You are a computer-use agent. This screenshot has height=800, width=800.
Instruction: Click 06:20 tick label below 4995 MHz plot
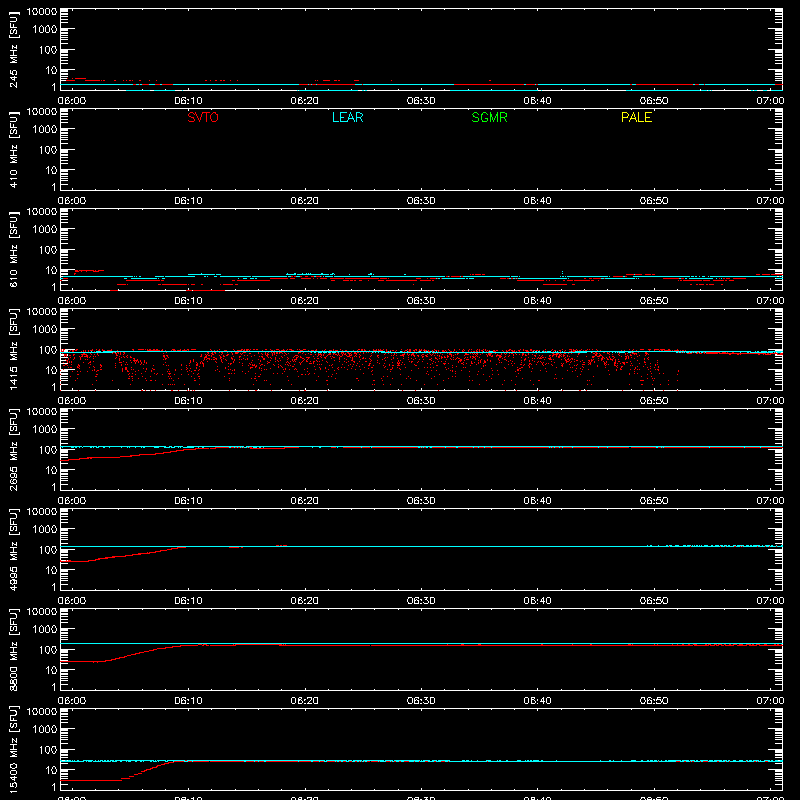[305, 601]
